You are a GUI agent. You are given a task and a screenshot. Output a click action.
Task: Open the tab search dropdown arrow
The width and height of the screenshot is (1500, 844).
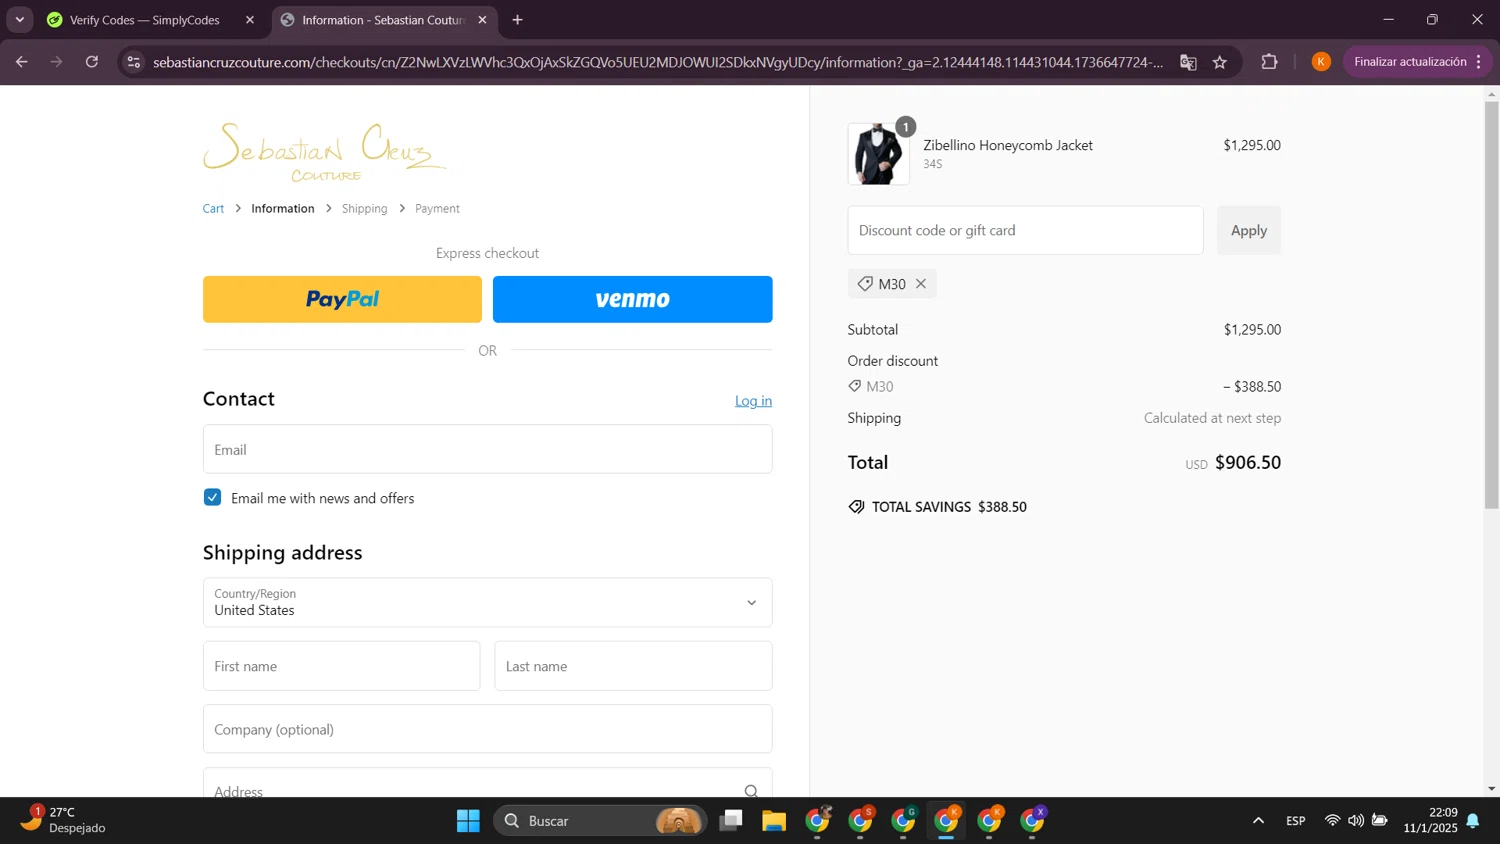19,20
